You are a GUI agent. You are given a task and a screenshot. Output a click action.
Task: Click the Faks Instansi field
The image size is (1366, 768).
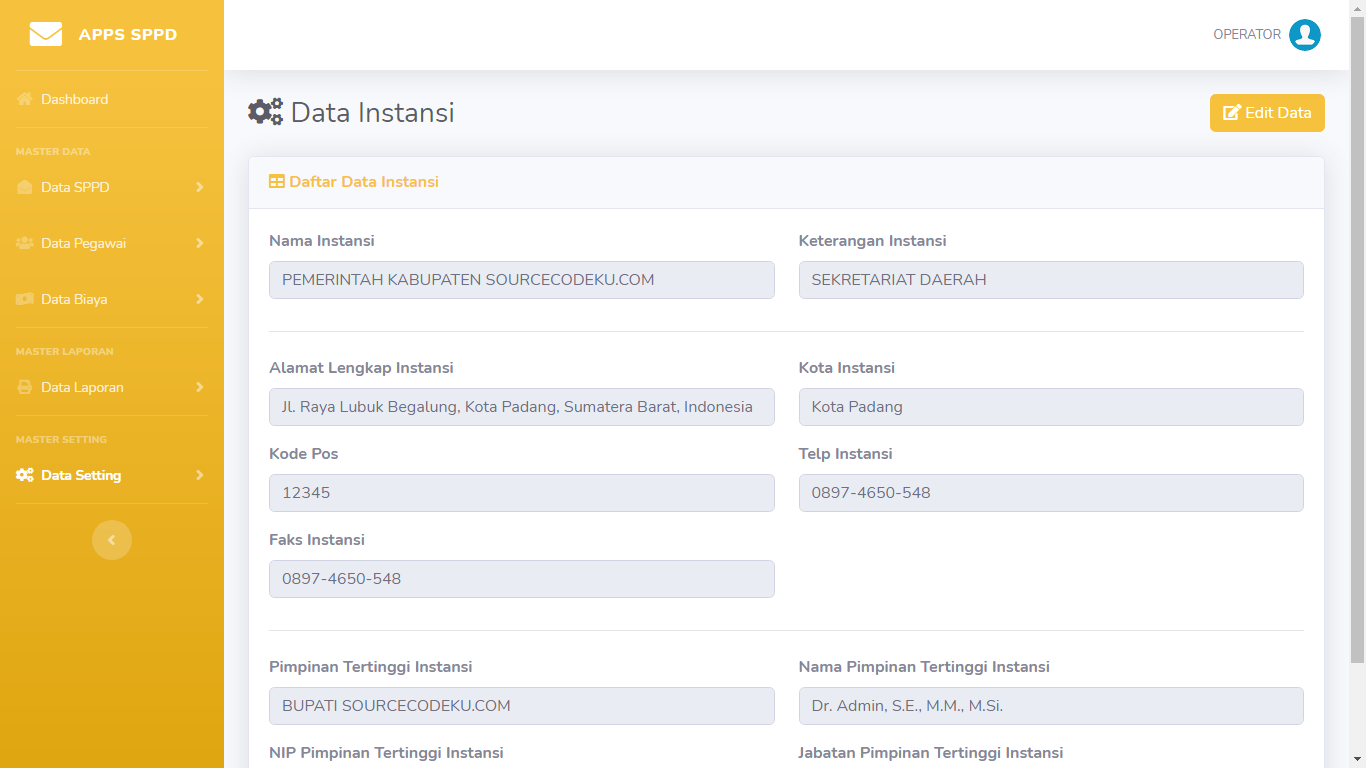(x=522, y=579)
